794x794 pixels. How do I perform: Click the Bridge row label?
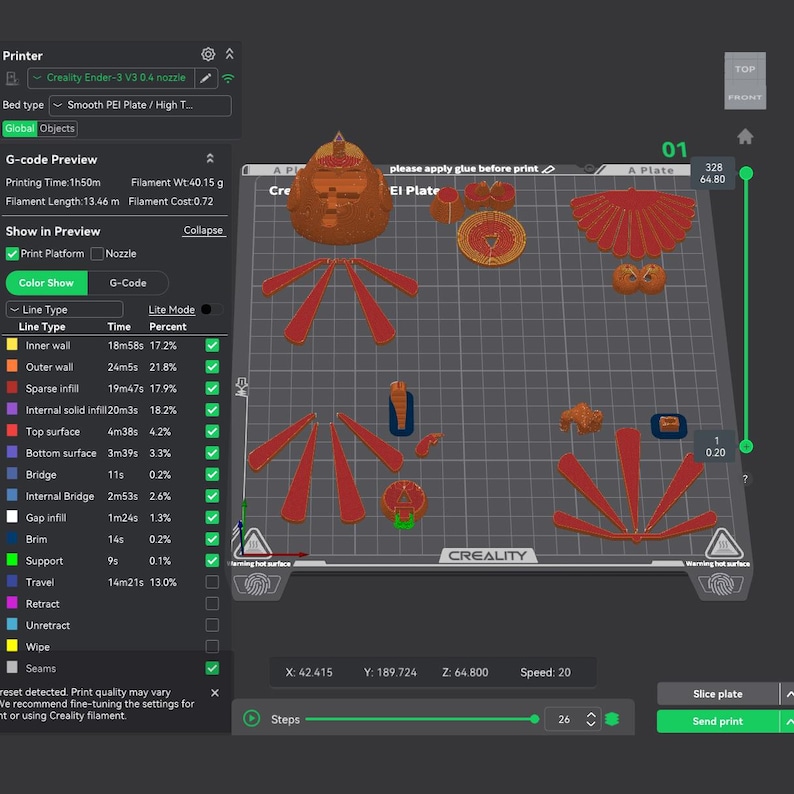41,474
